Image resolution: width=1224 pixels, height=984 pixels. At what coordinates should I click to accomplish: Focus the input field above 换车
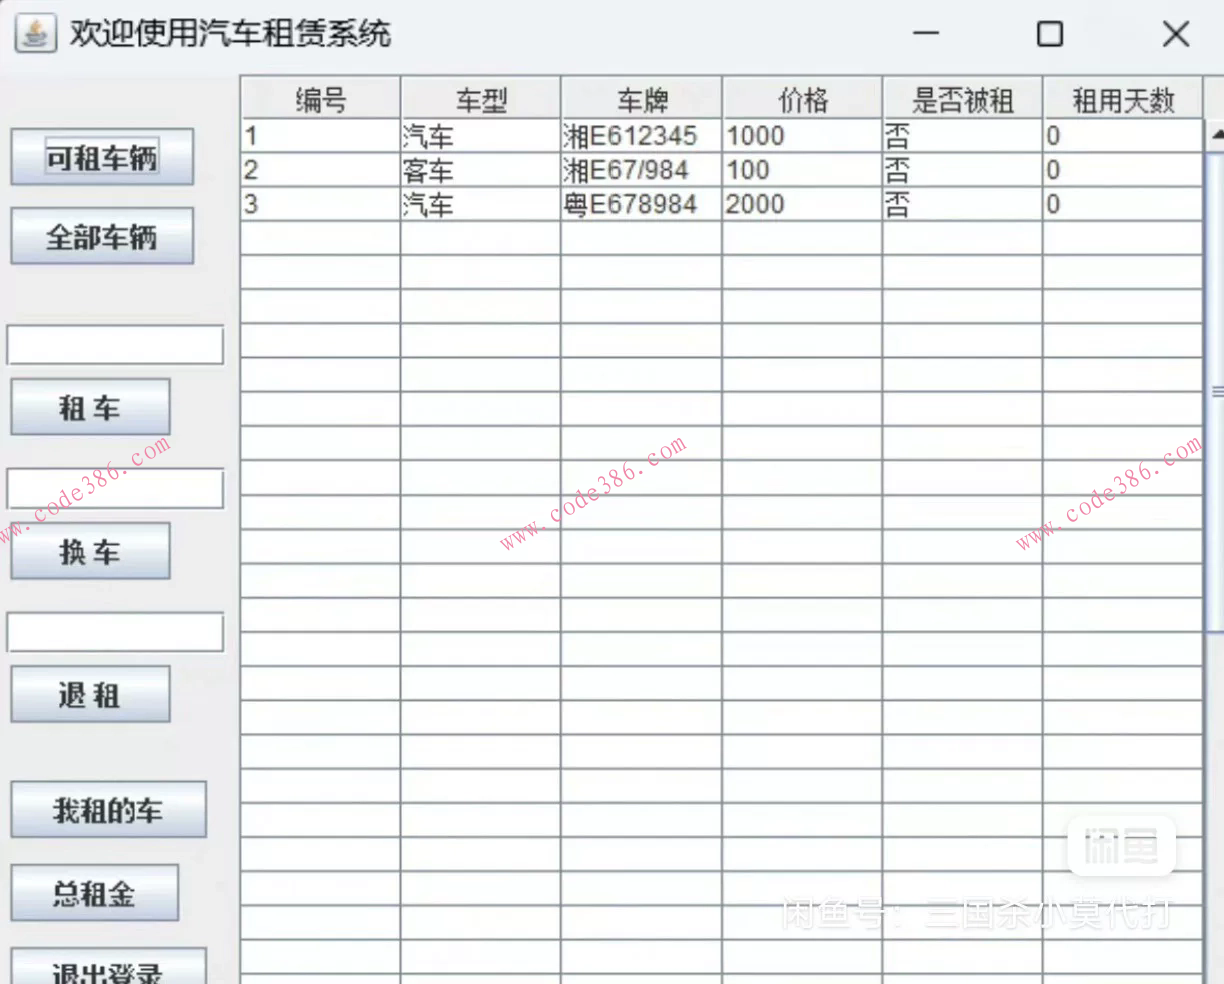pos(115,489)
